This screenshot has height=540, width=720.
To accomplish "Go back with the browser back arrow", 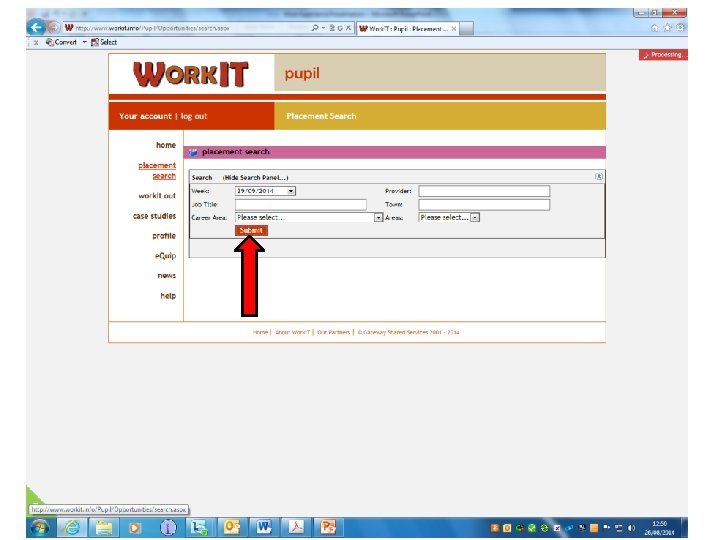I will [x=36, y=28].
